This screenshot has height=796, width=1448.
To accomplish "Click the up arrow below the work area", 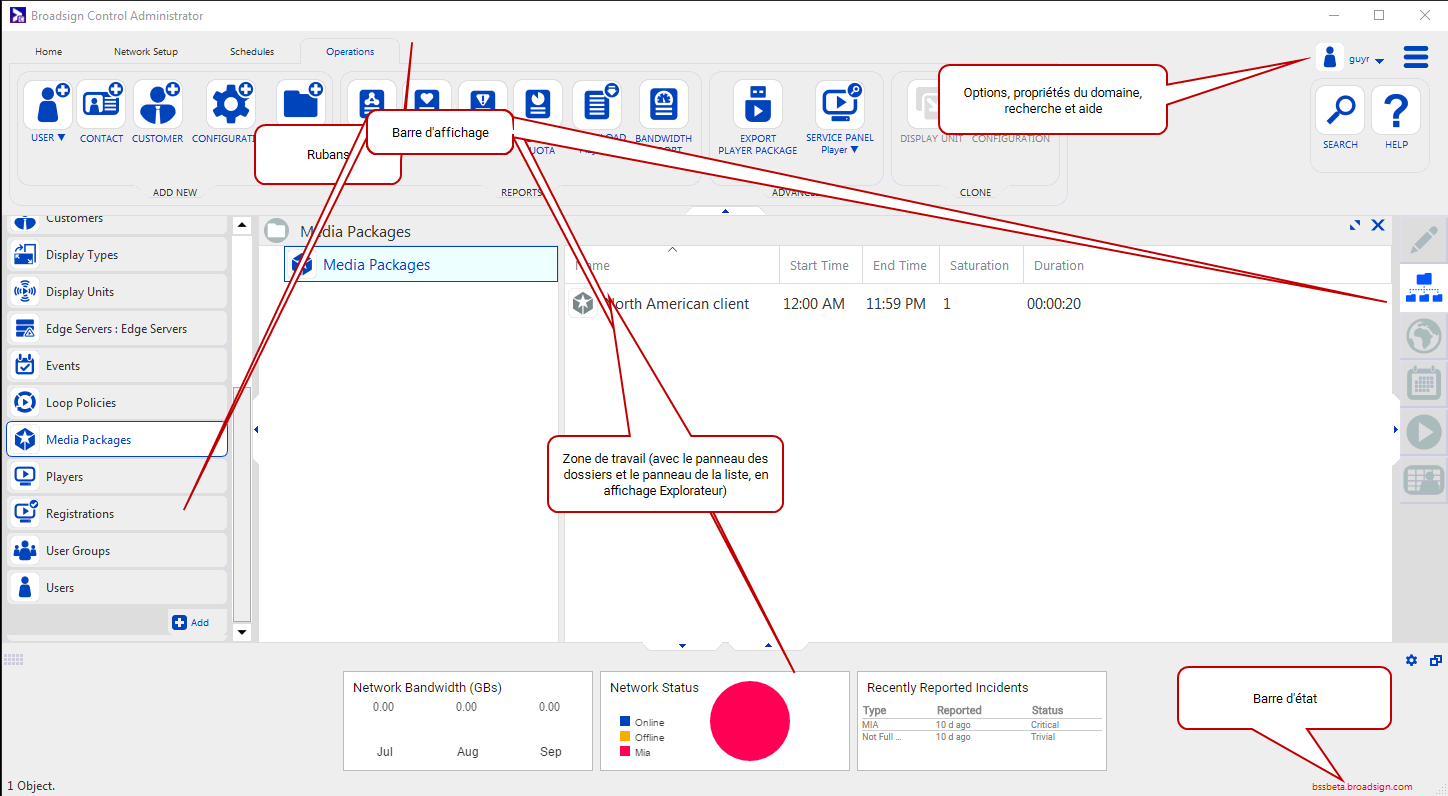I will (768, 646).
